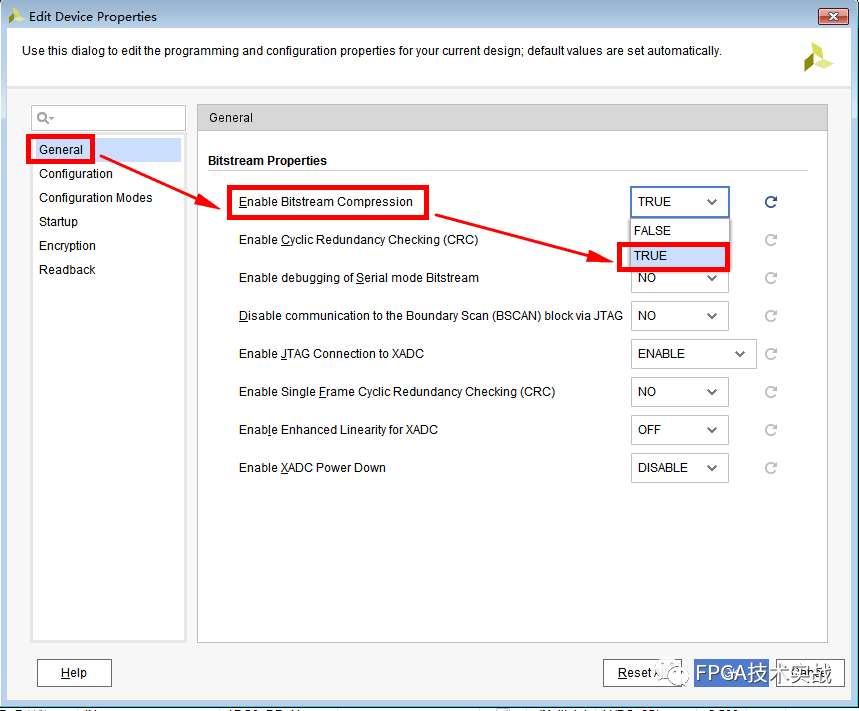Go to the Readback category
Viewport: 859px width, 711px height.
[67, 270]
